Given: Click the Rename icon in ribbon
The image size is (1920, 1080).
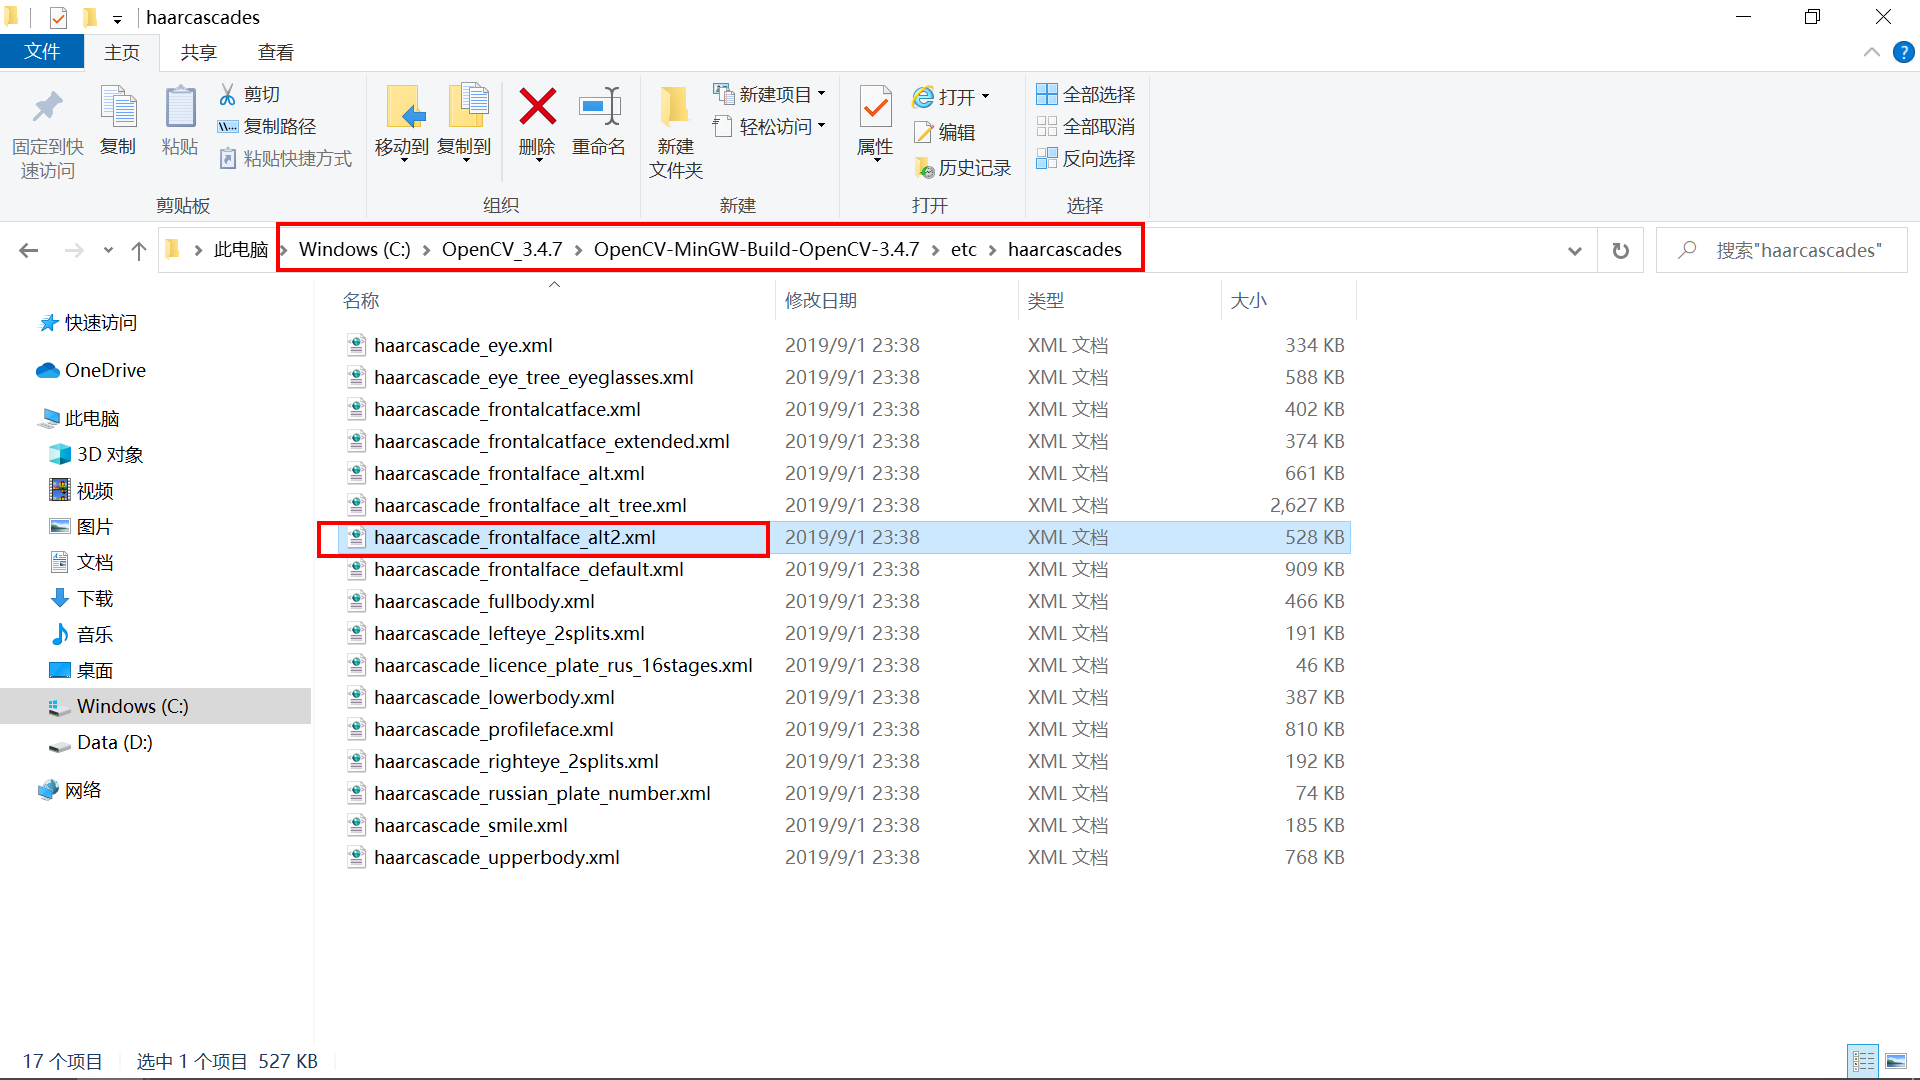Looking at the screenshot, I should pos(599,107).
